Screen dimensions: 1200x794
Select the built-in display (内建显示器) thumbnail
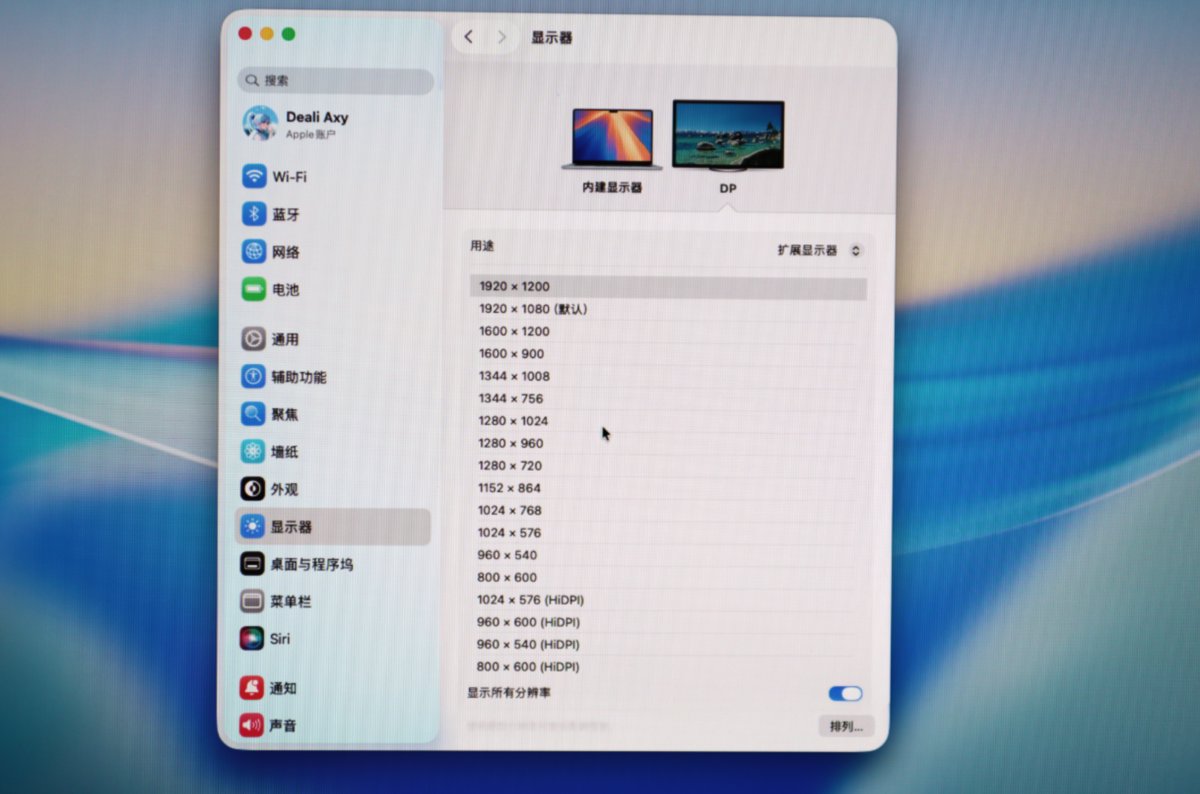click(x=612, y=140)
